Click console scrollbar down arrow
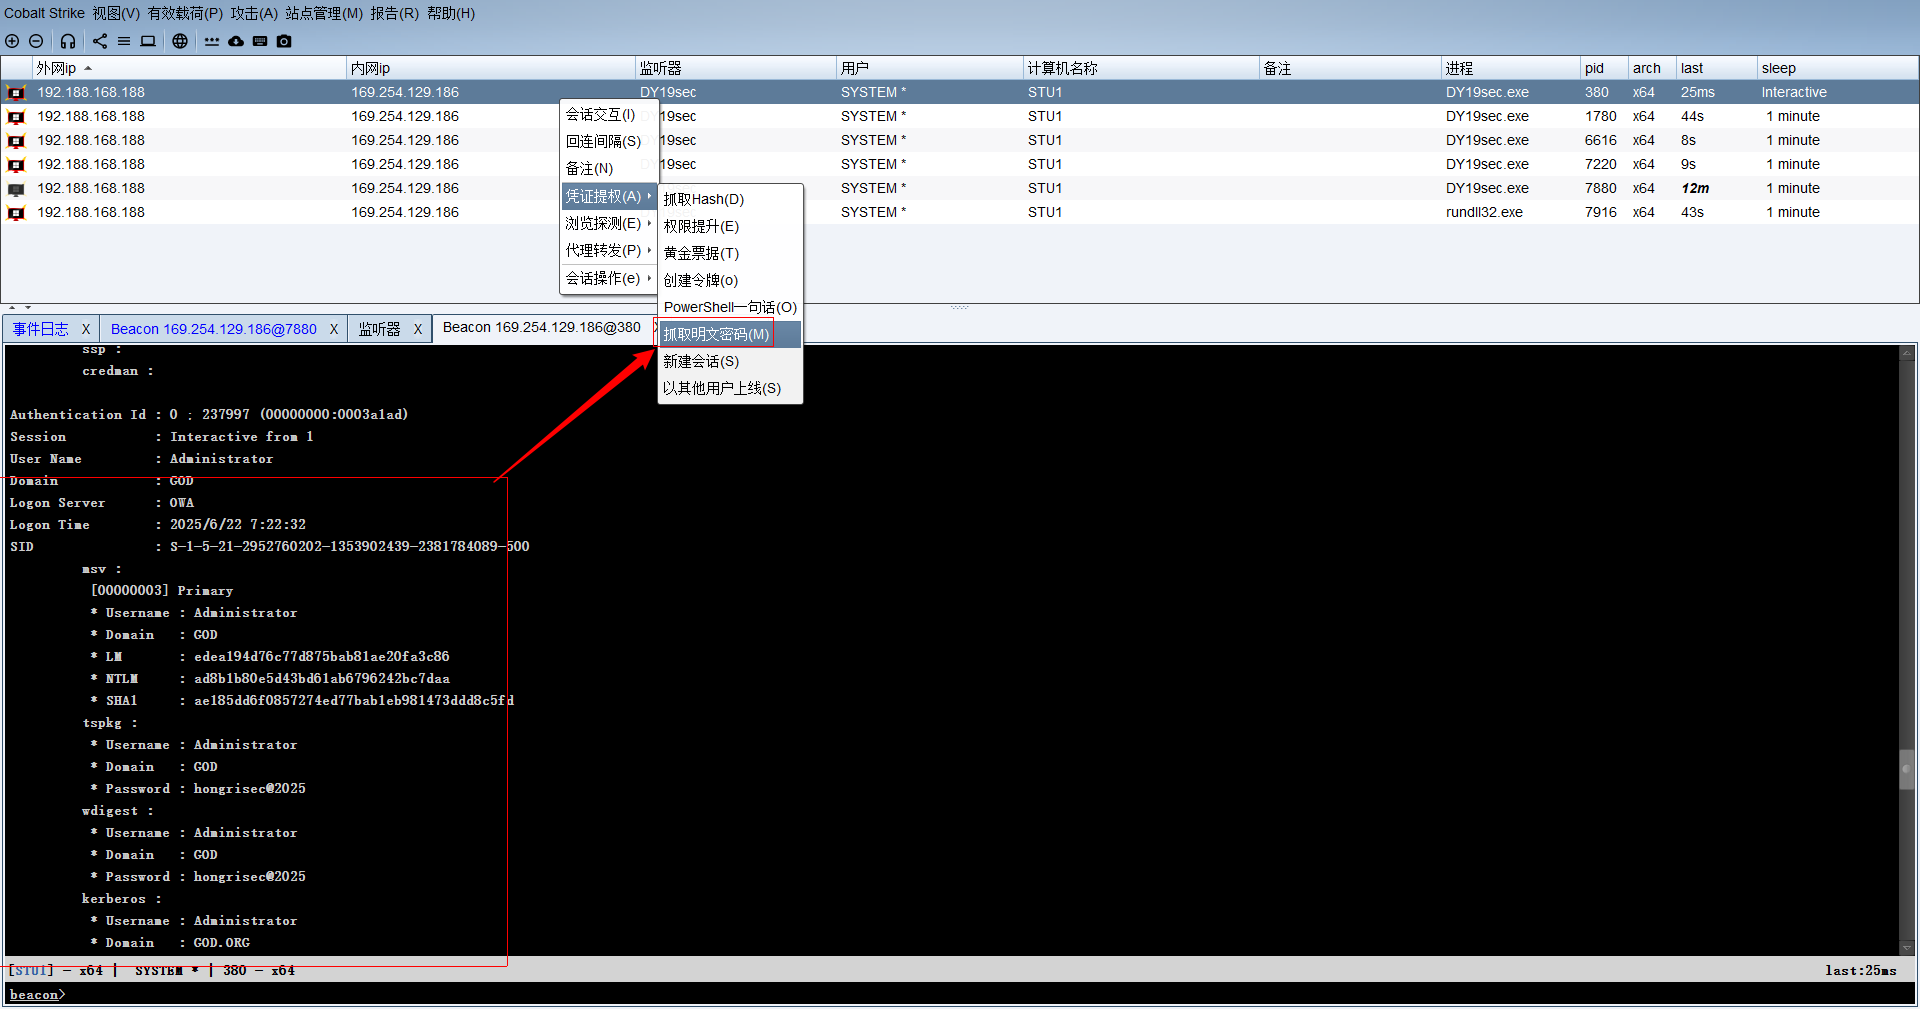The height and width of the screenshot is (1009, 1920). click(x=1907, y=948)
